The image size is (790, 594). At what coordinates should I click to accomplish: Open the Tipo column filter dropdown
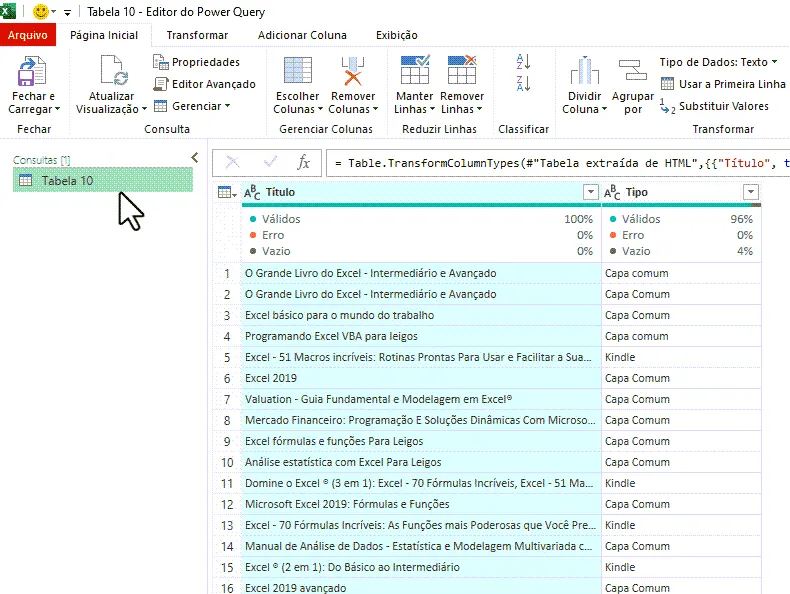[751, 192]
